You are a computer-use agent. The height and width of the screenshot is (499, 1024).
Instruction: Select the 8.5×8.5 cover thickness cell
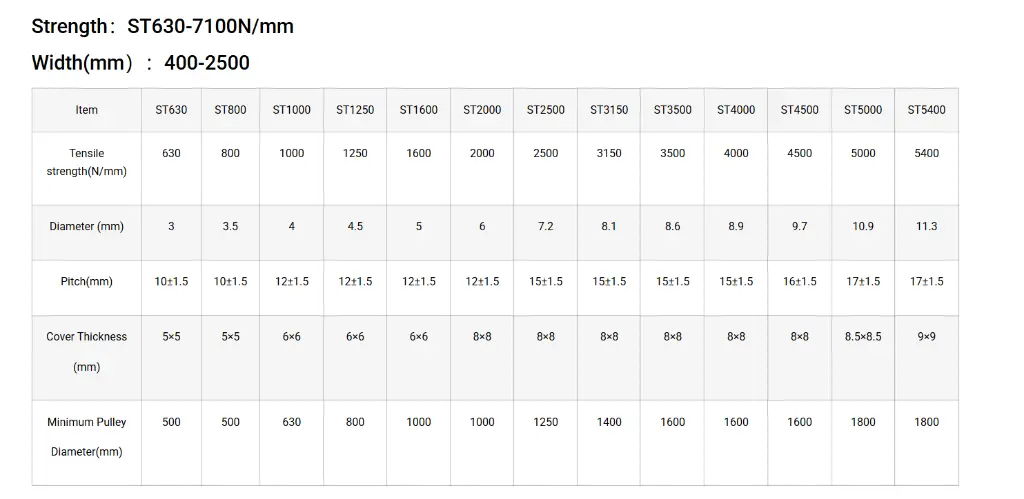tap(863, 337)
